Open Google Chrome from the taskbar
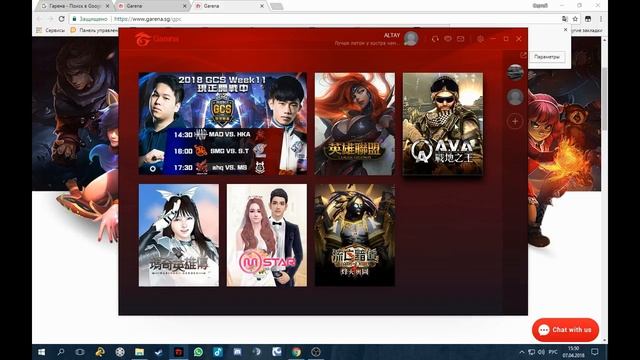Image resolution: width=640 pixels, height=360 pixels. (x=296, y=352)
